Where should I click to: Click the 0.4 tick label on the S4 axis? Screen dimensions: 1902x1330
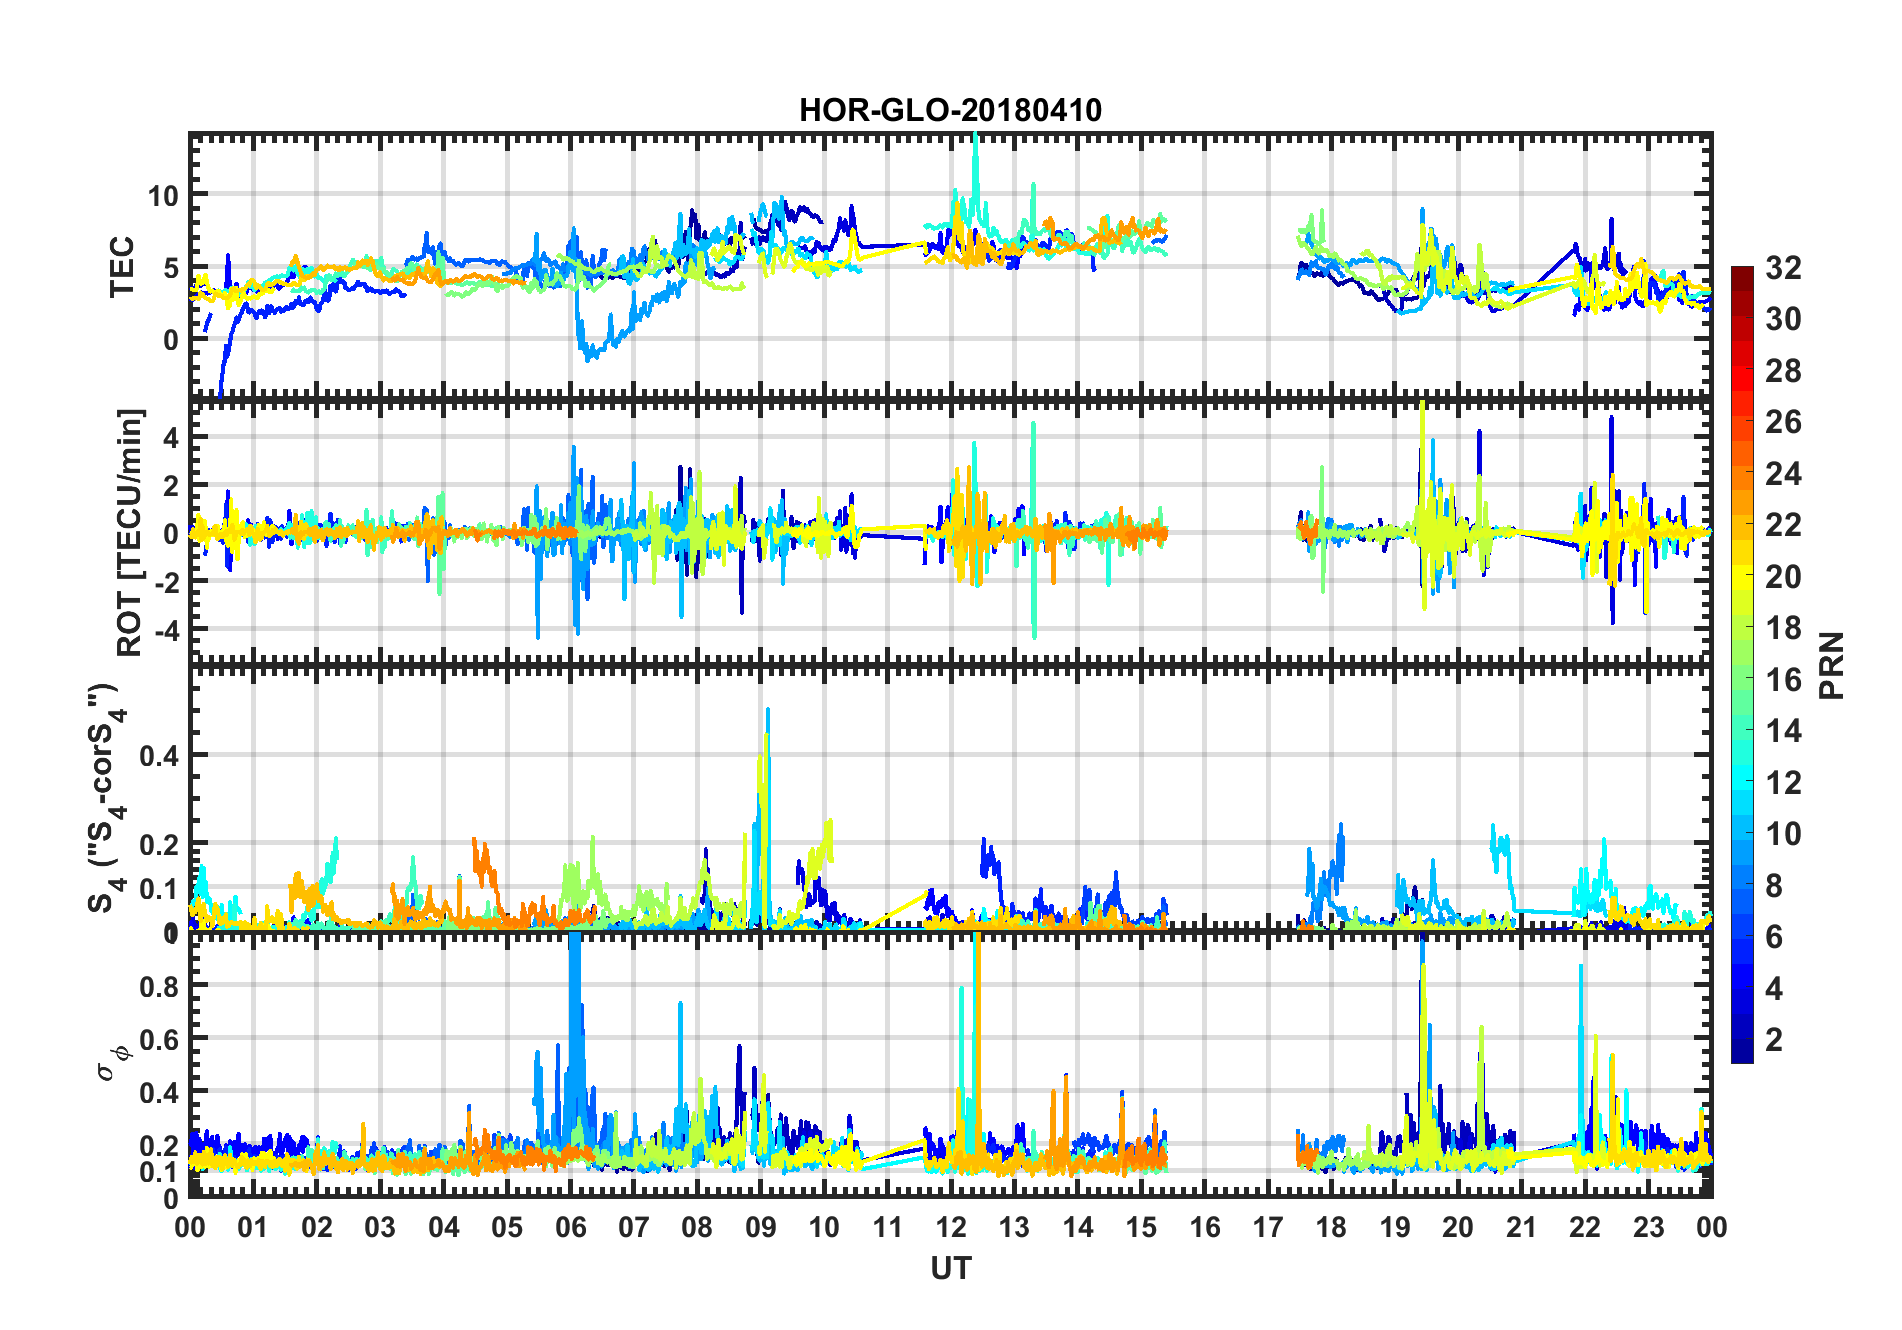(x=160, y=756)
